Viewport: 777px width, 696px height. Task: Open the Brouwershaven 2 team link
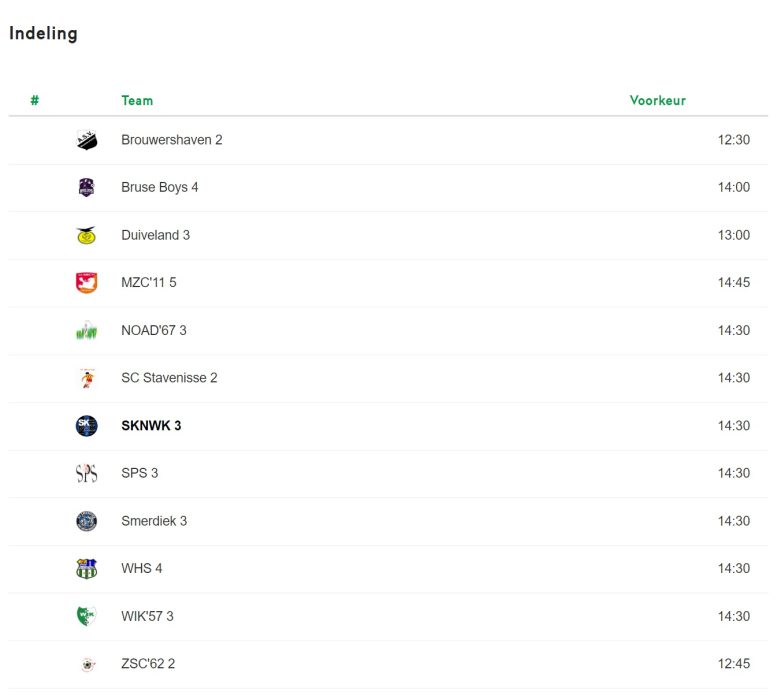[171, 140]
